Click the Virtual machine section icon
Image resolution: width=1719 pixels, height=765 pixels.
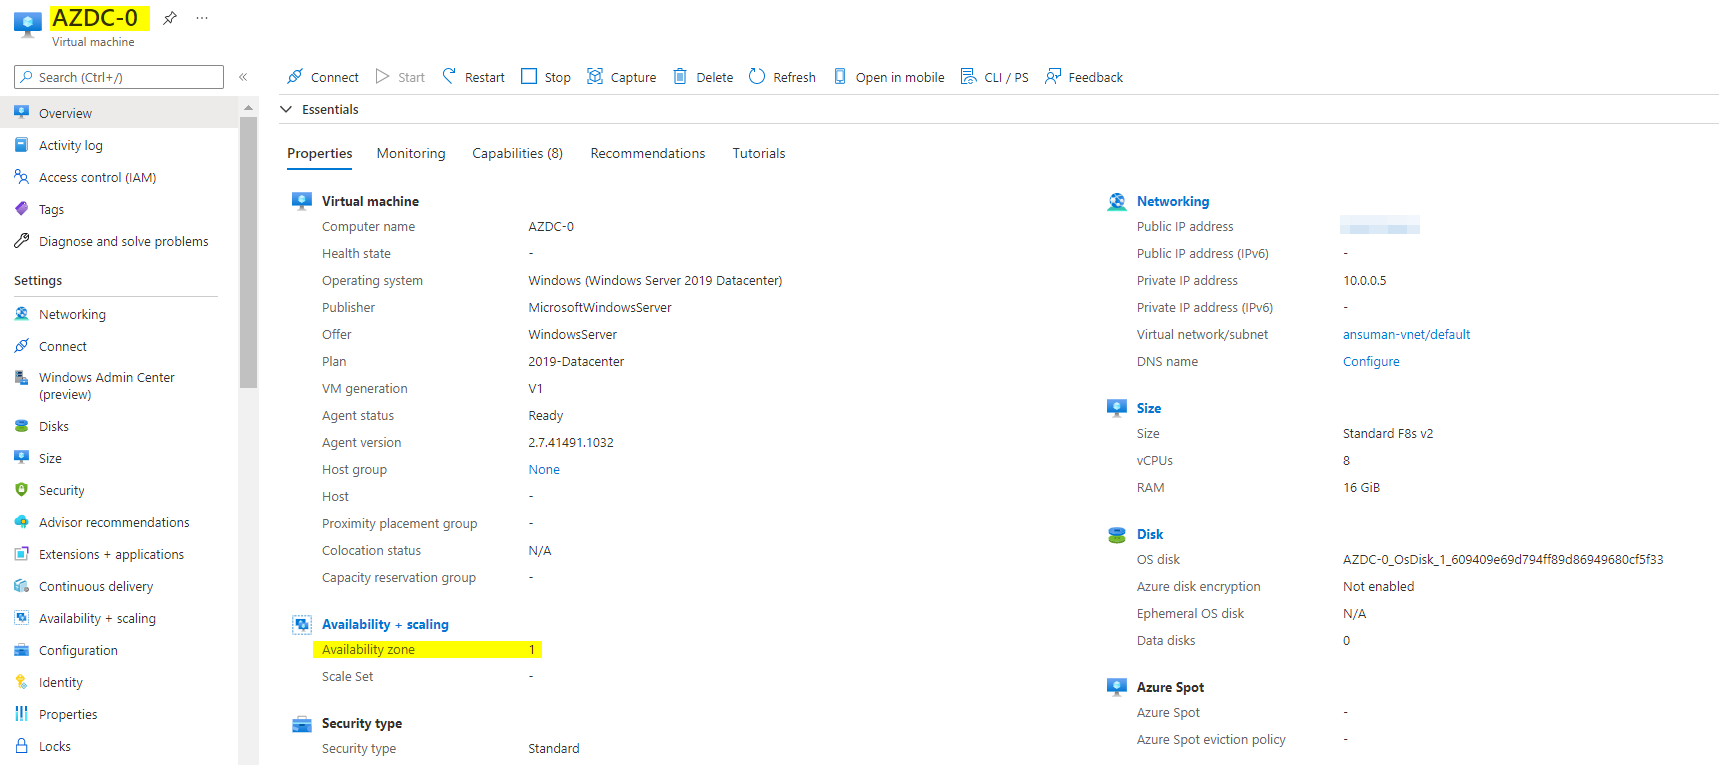click(301, 201)
